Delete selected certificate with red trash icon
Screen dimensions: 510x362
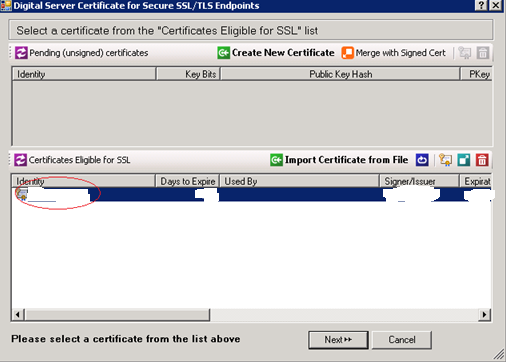click(482, 160)
